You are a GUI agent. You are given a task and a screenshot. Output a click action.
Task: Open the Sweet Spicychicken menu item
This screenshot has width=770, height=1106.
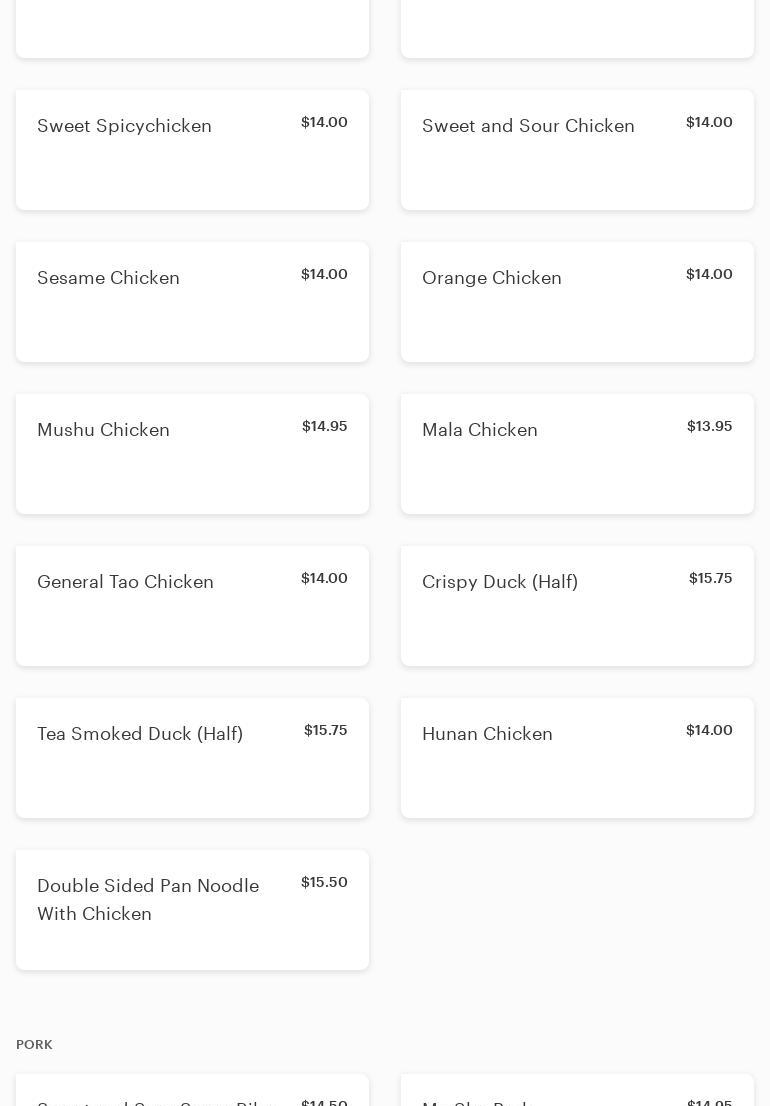[x=192, y=150]
